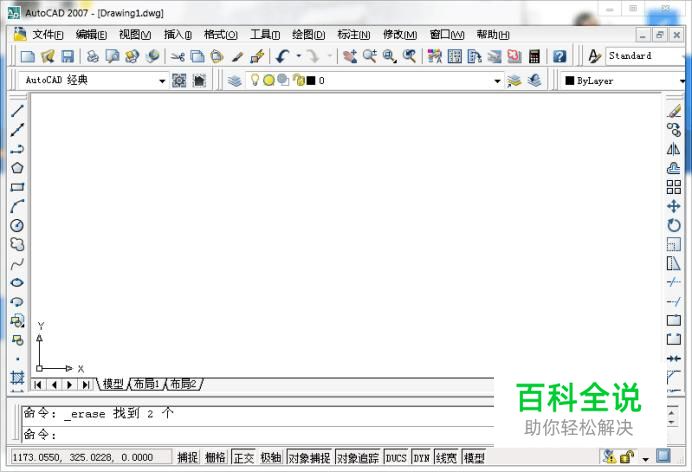Select the Array tool
This screenshot has width=692, height=472.
pos(674,187)
